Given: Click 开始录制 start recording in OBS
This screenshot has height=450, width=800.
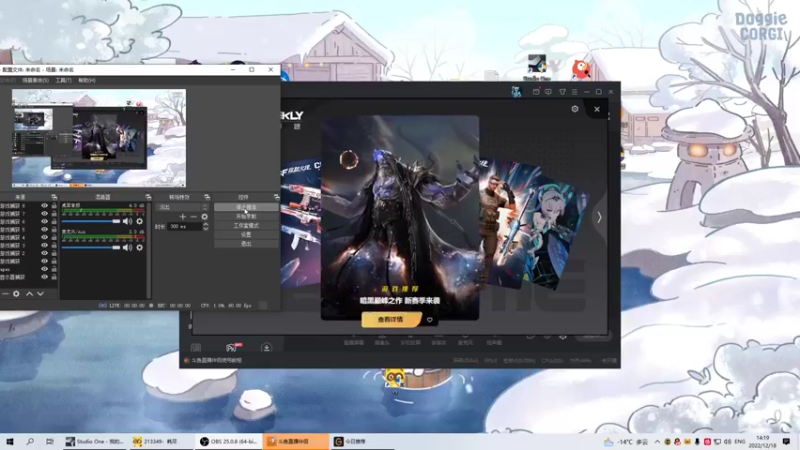Looking at the screenshot, I should click(246, 216).
